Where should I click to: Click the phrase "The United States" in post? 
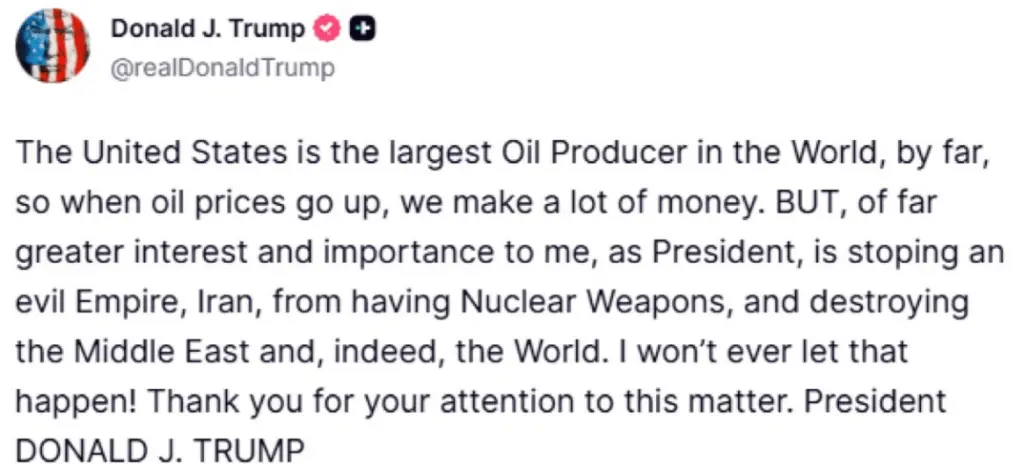118,153
